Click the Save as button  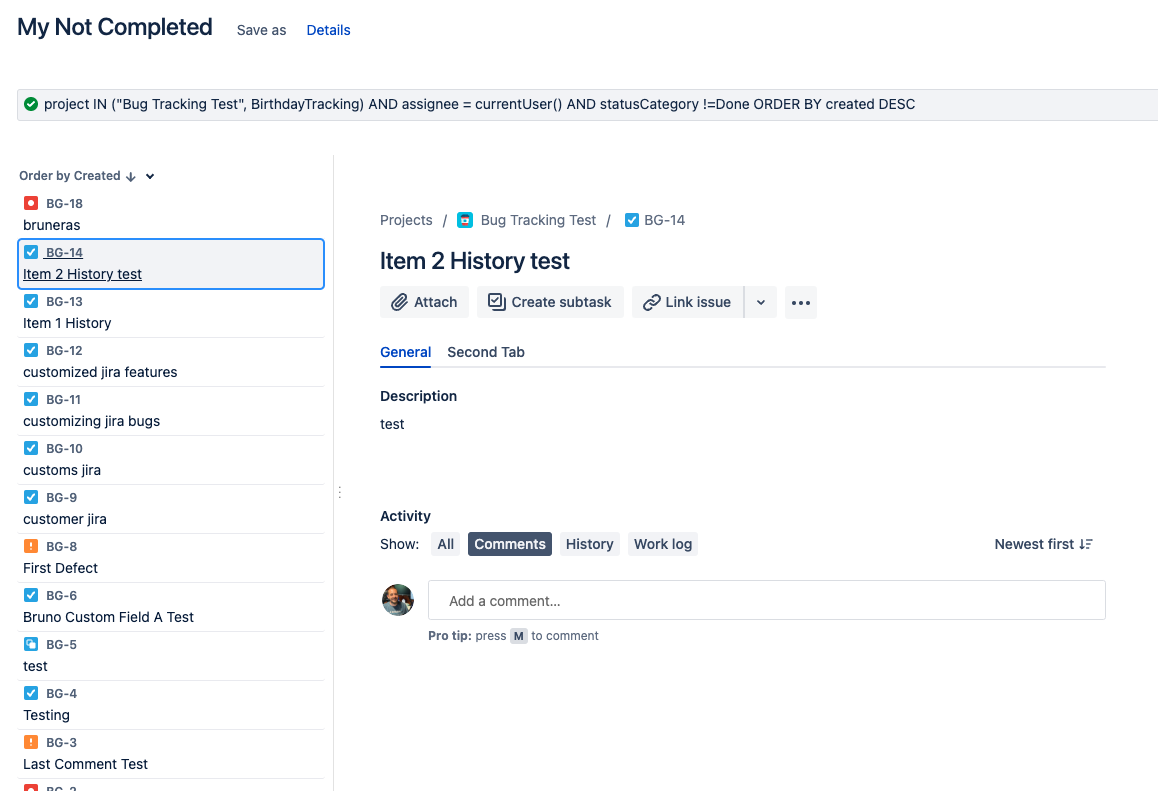(260, 30)
